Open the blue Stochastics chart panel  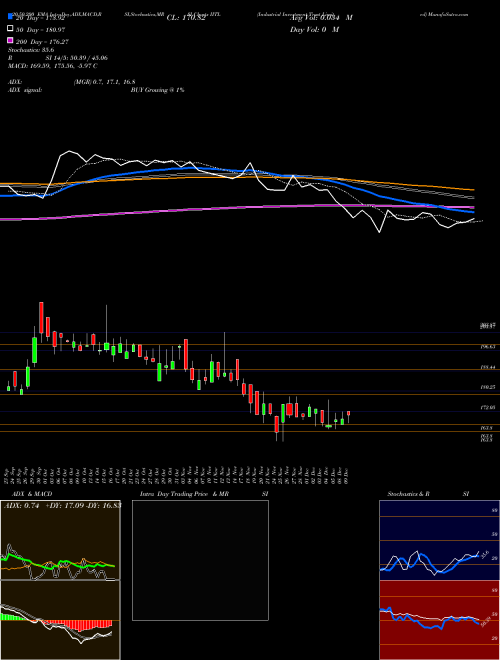pos(439,540)
